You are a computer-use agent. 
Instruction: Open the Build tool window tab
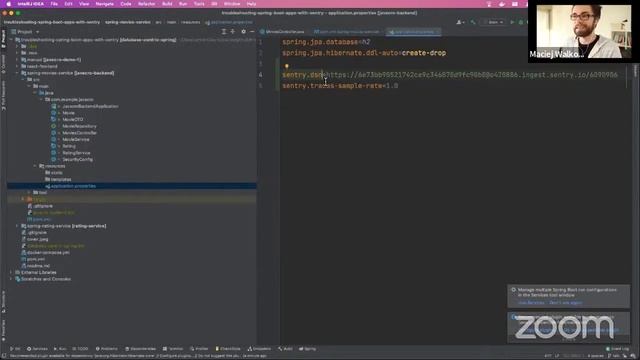[x=285, y=349]
